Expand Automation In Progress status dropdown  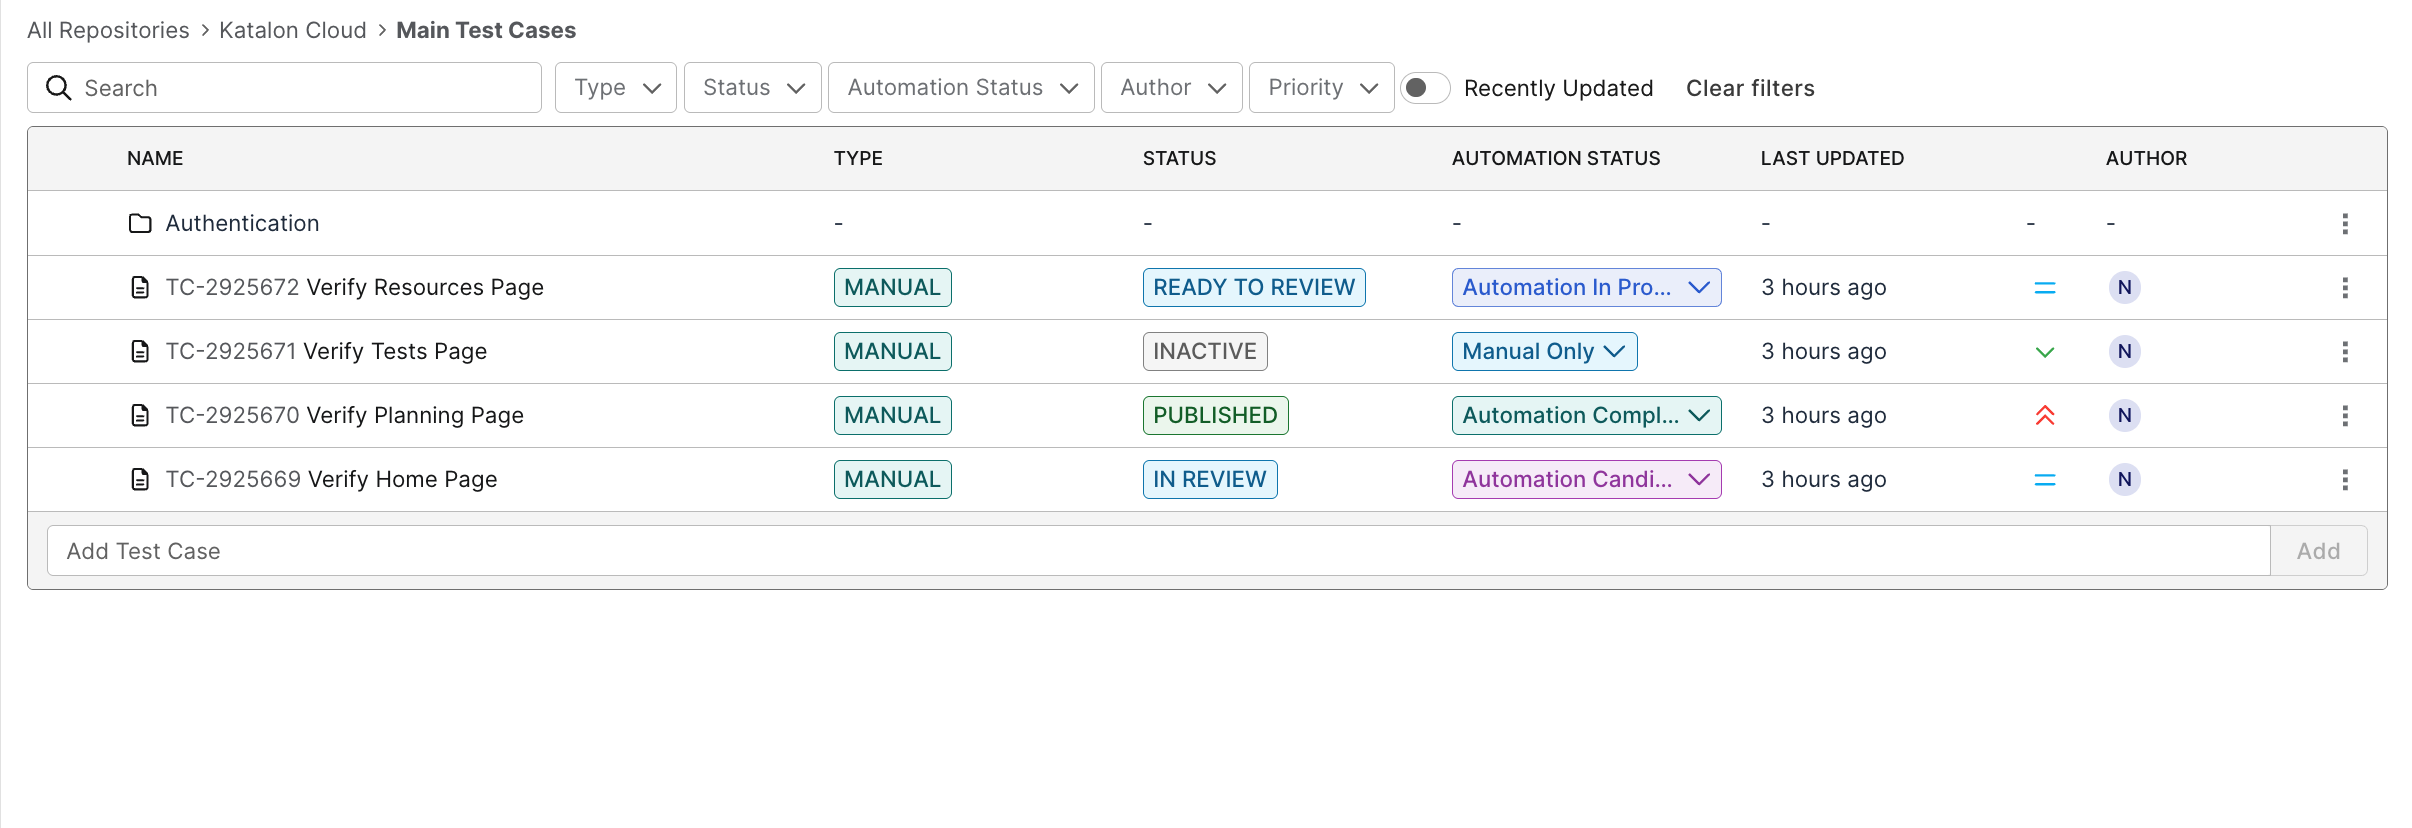coord(1587,288)
